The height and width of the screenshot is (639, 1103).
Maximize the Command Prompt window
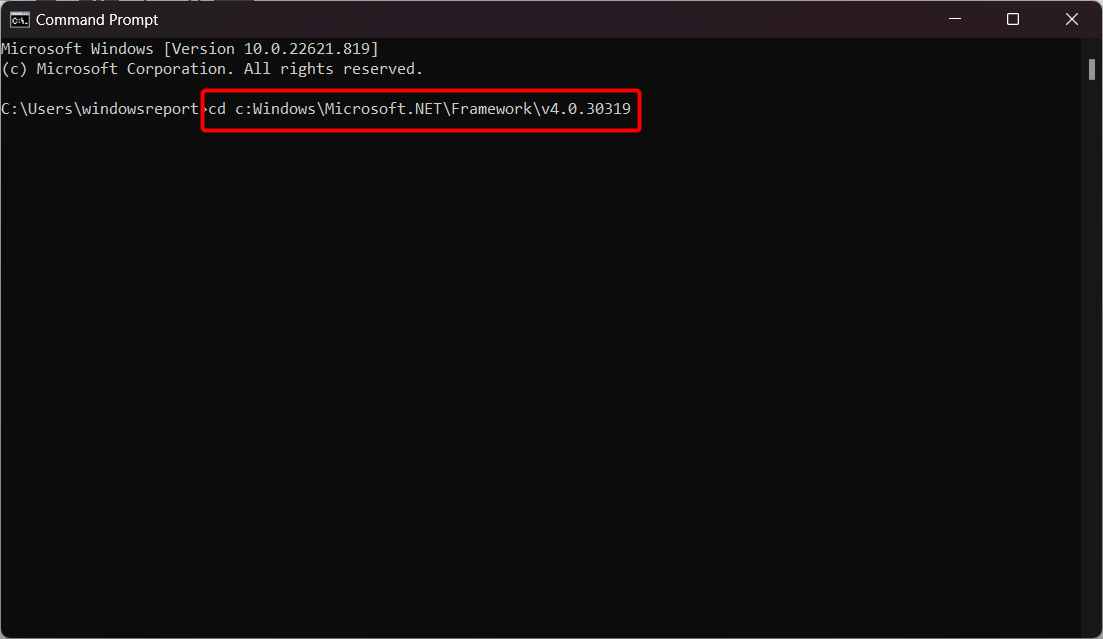[1013, 19]
